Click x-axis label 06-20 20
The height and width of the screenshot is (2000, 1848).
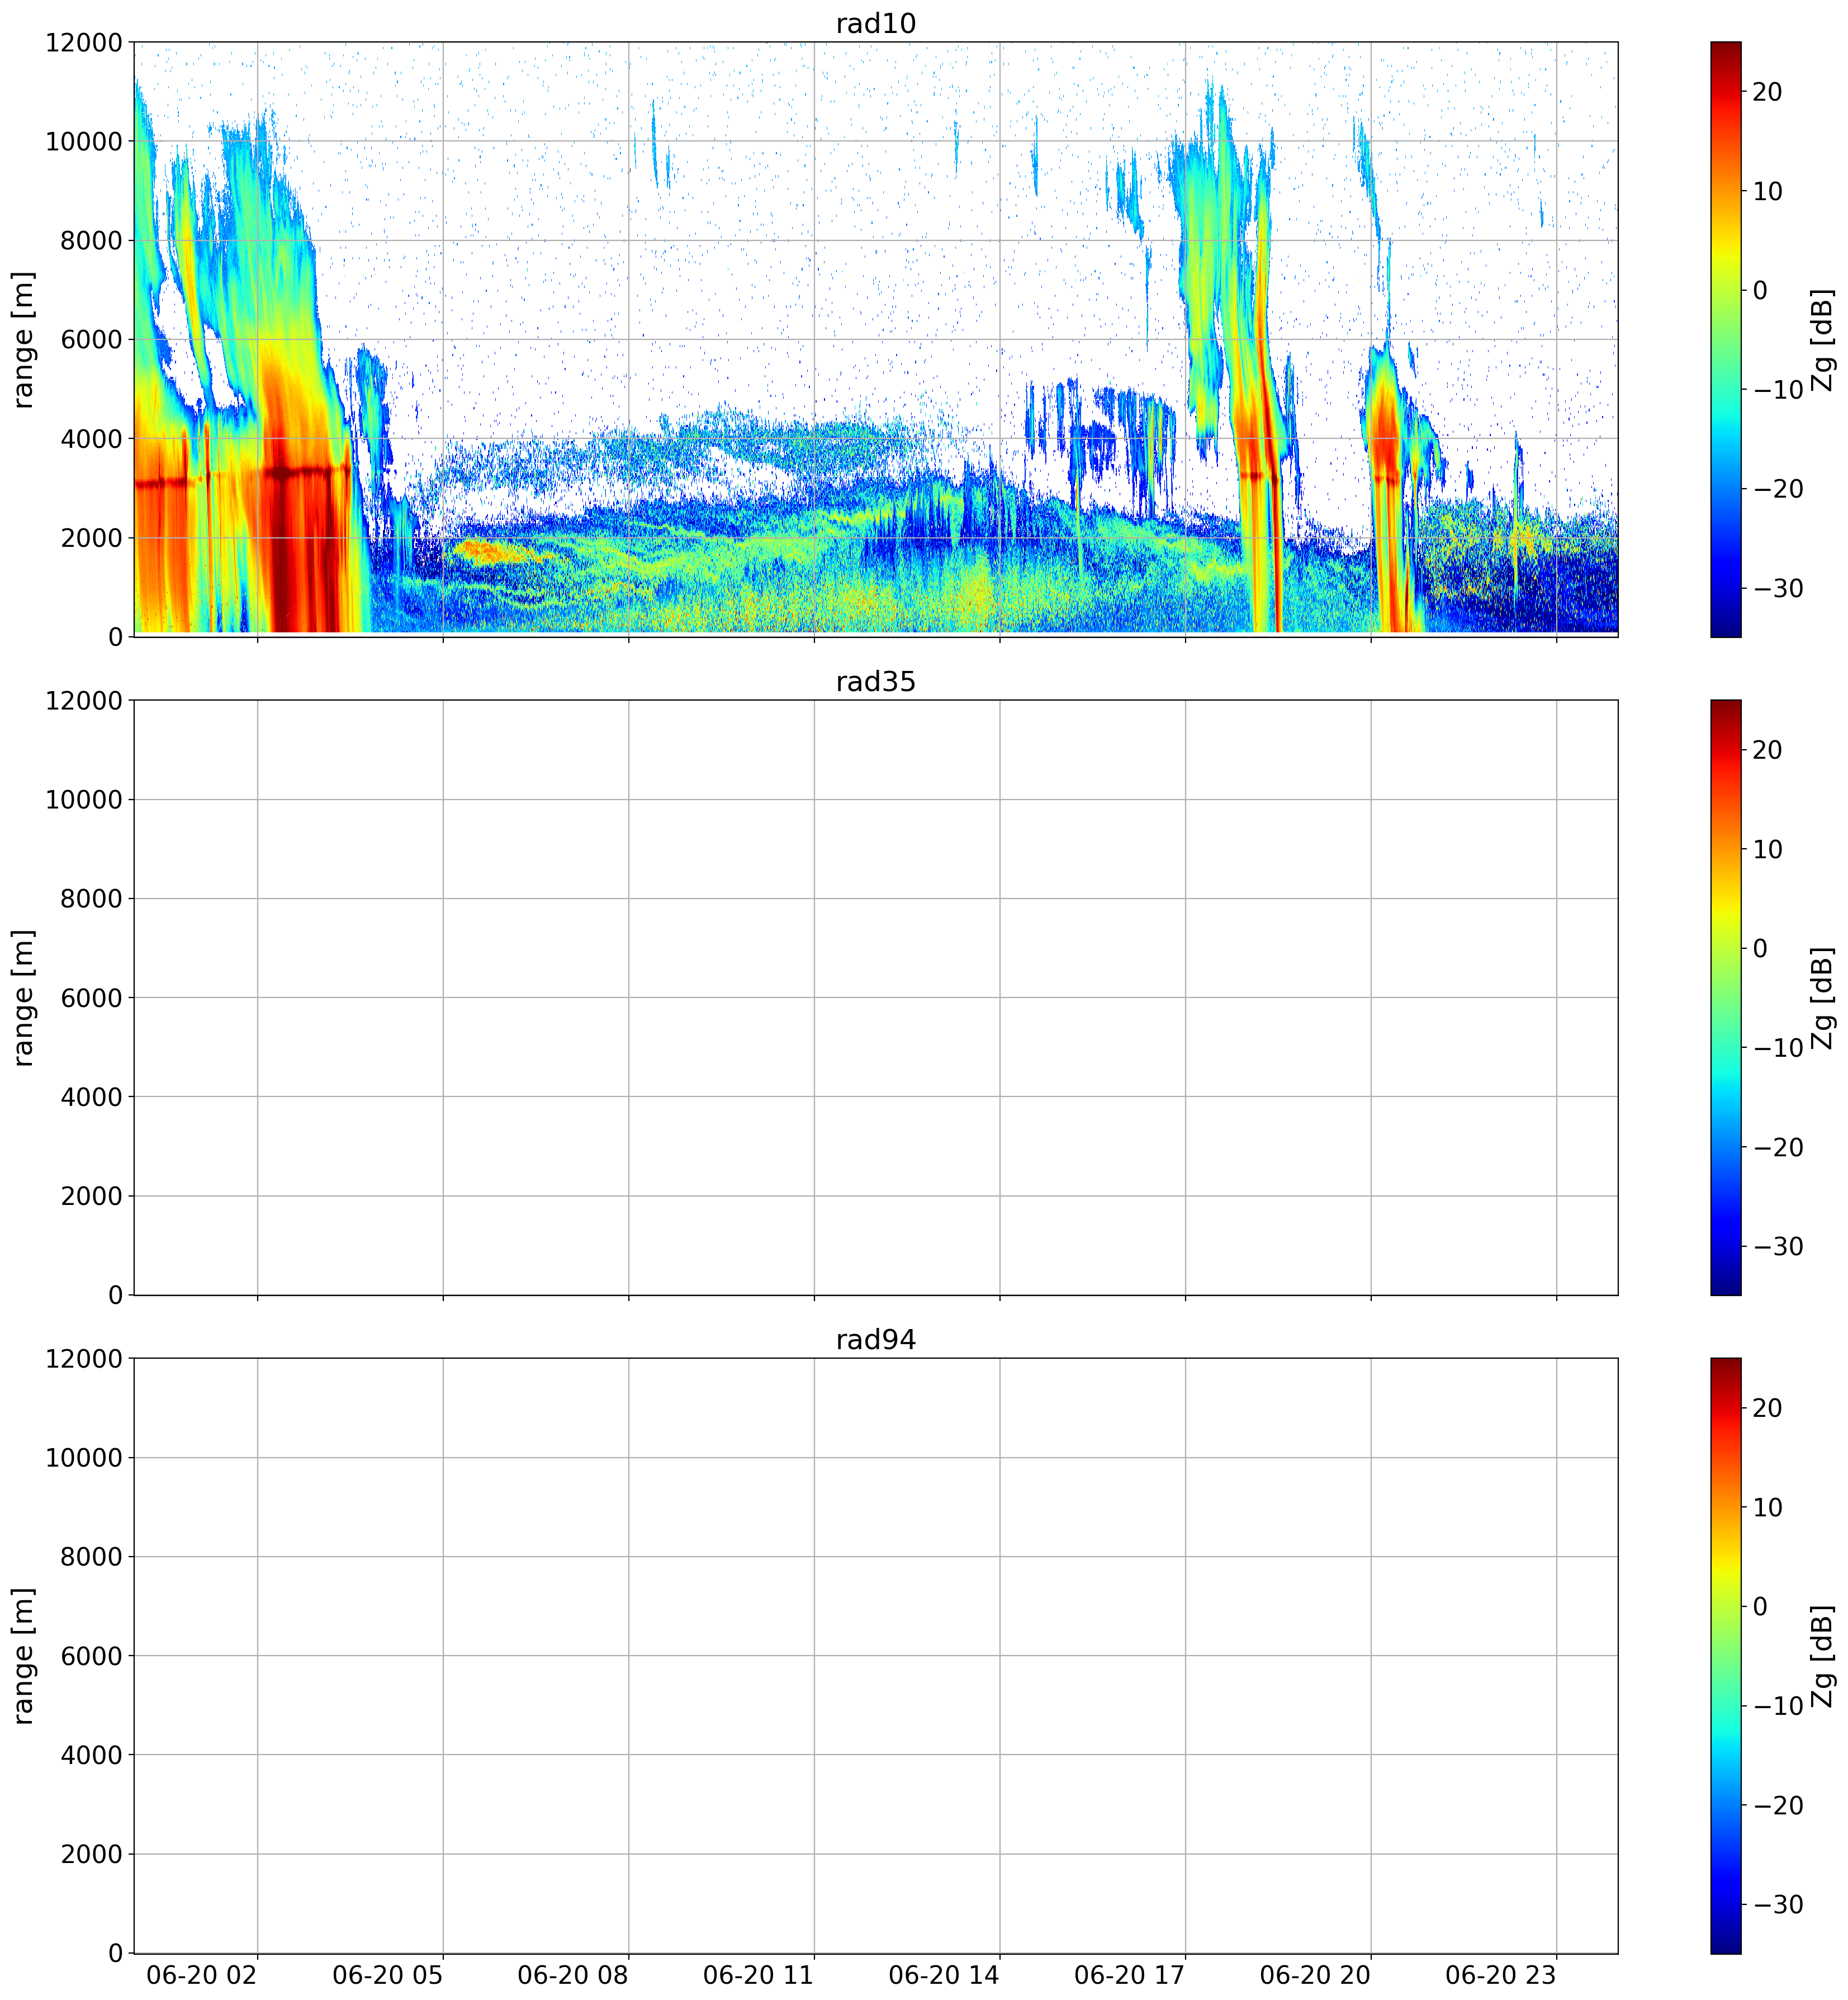pyautogui.click(x=1315, y=1976)
